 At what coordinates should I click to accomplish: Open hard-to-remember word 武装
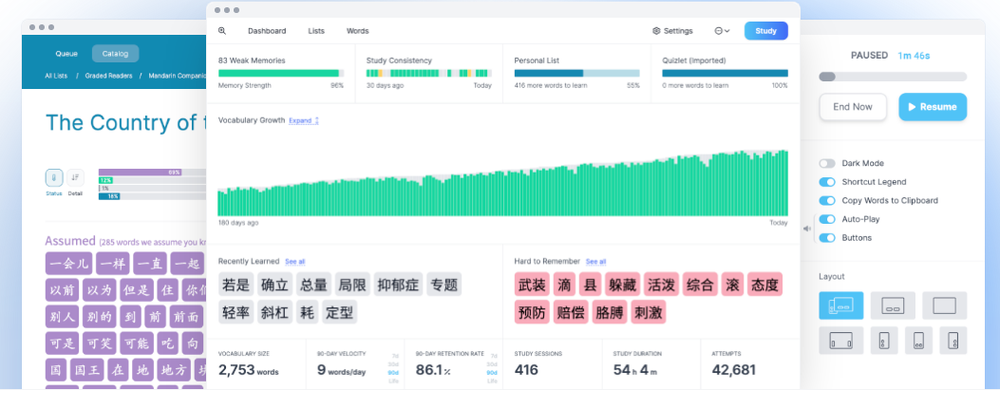[532, 284]
